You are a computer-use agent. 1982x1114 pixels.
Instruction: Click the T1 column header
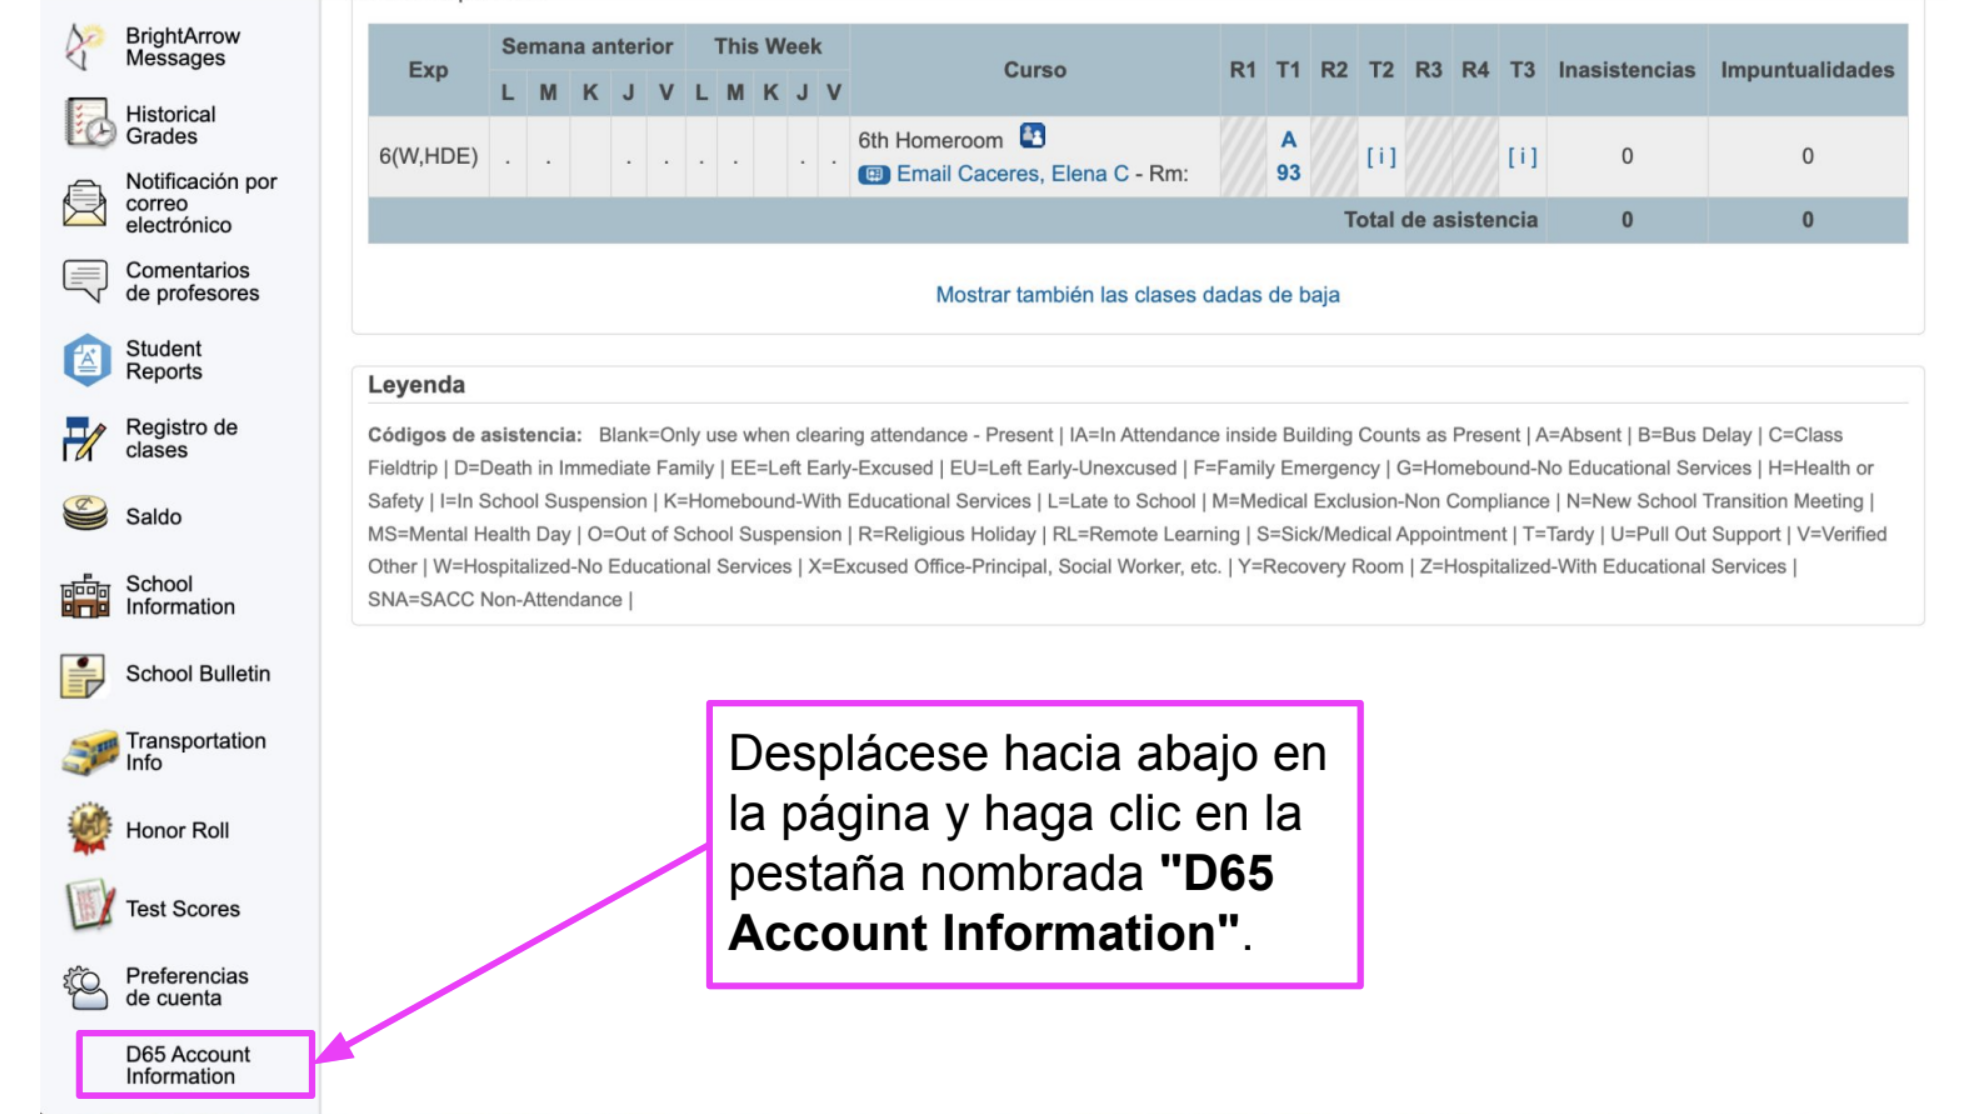pos(1288,70)
